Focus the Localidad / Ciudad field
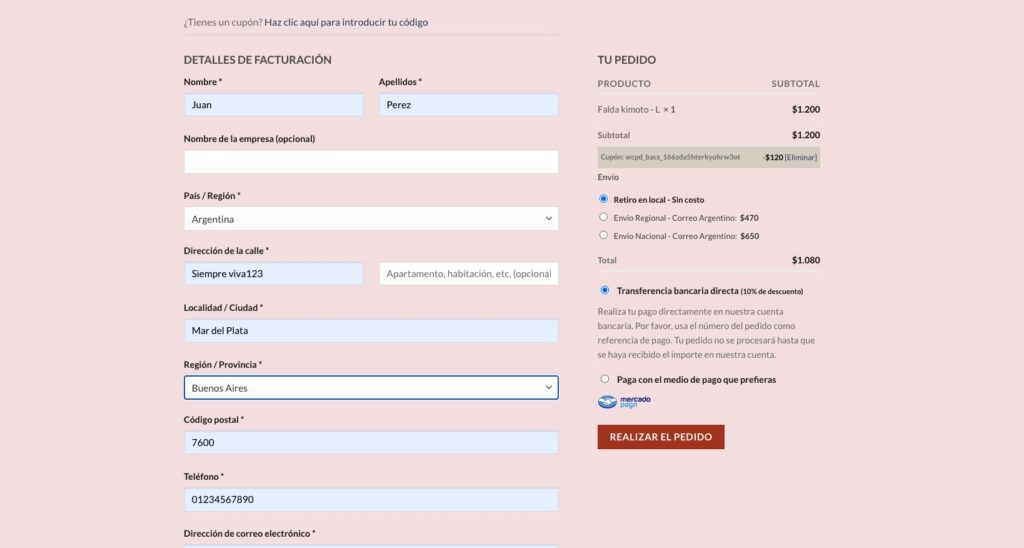1024x548 pixels. click(371, 331)
